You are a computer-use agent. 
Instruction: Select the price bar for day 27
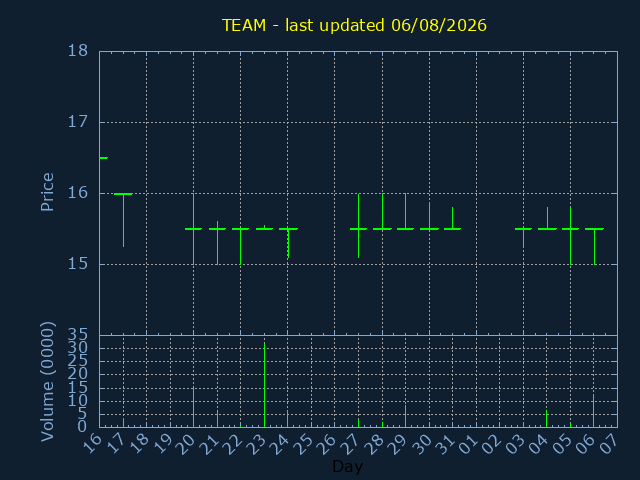[x=358, y=226]
